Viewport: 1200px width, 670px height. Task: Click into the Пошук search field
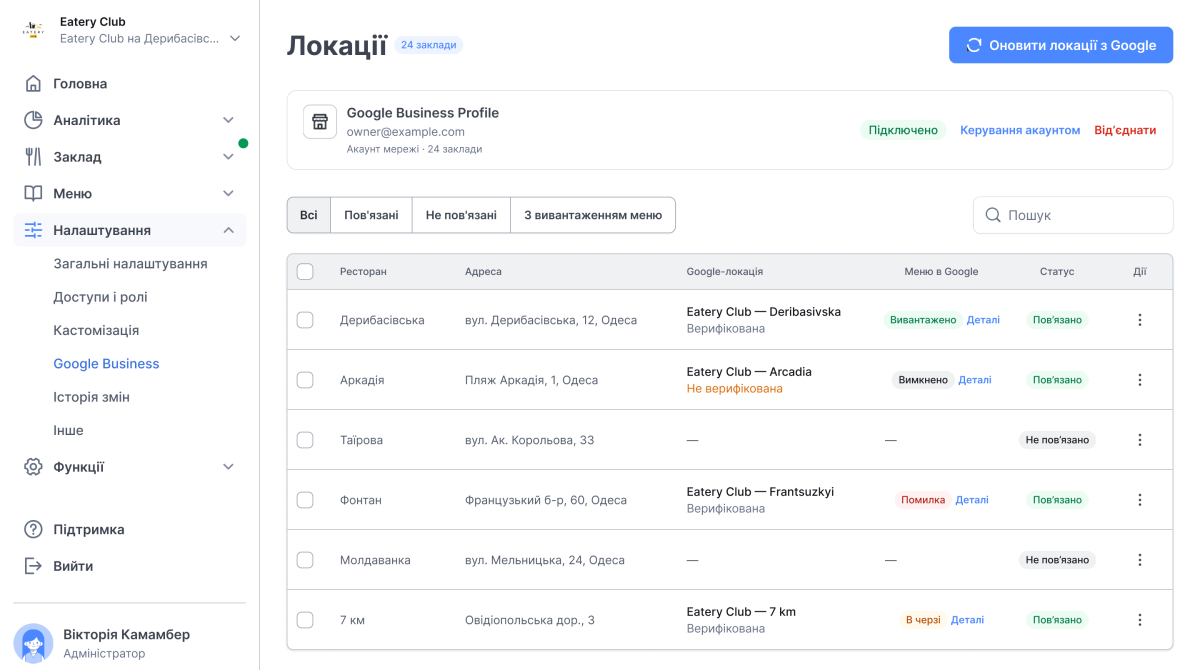[x=1073, y=215]
